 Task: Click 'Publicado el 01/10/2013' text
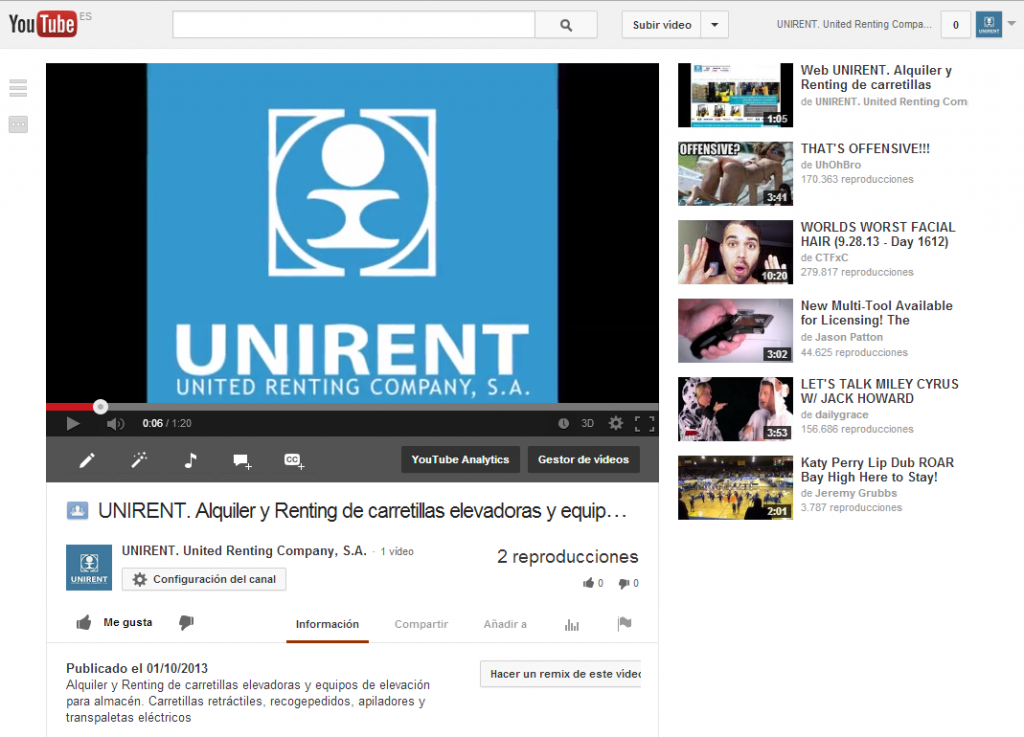(136, 668)
